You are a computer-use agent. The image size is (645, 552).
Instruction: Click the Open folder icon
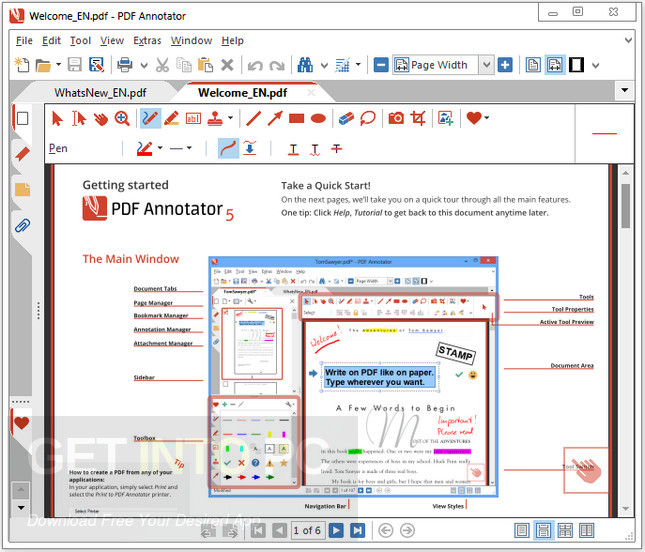coord(43,65)
